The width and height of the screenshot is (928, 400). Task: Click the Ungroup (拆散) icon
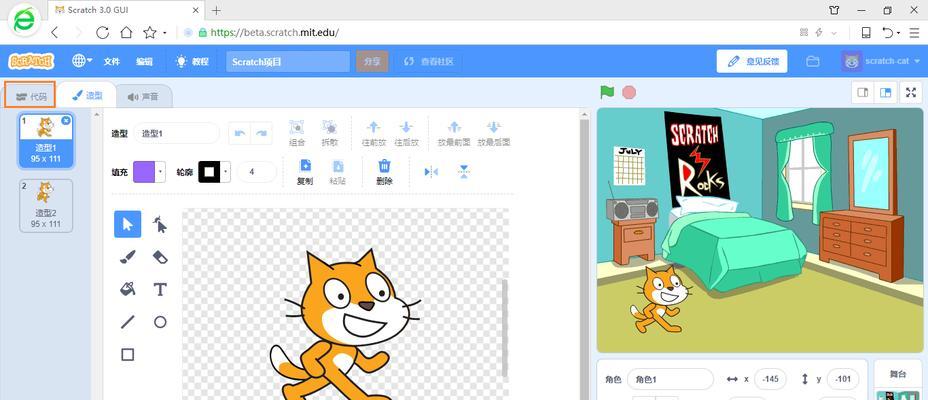click(329, 127)
